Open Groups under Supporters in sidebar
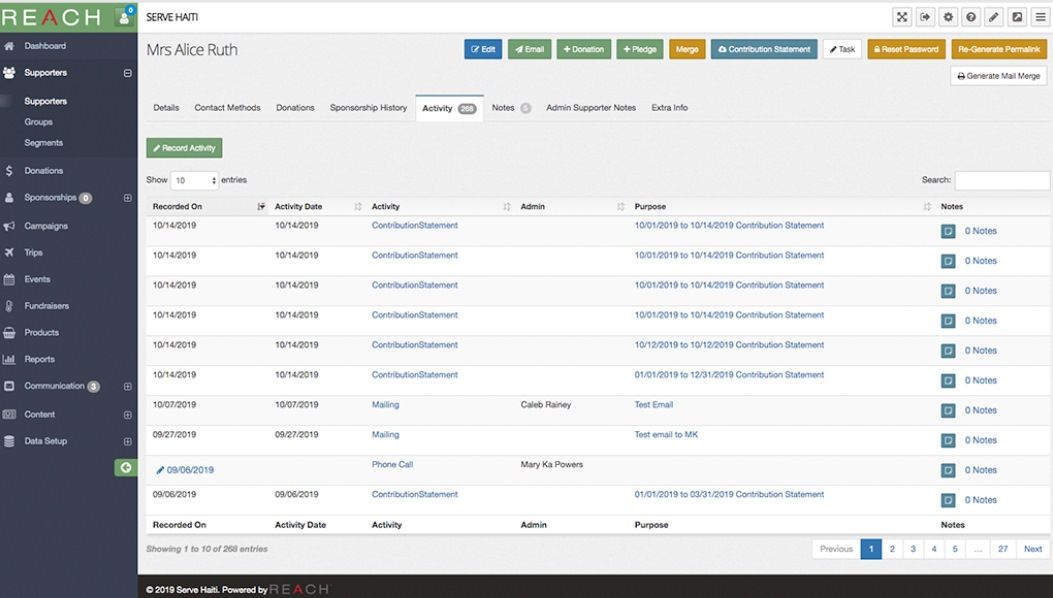 click(38, 122)
